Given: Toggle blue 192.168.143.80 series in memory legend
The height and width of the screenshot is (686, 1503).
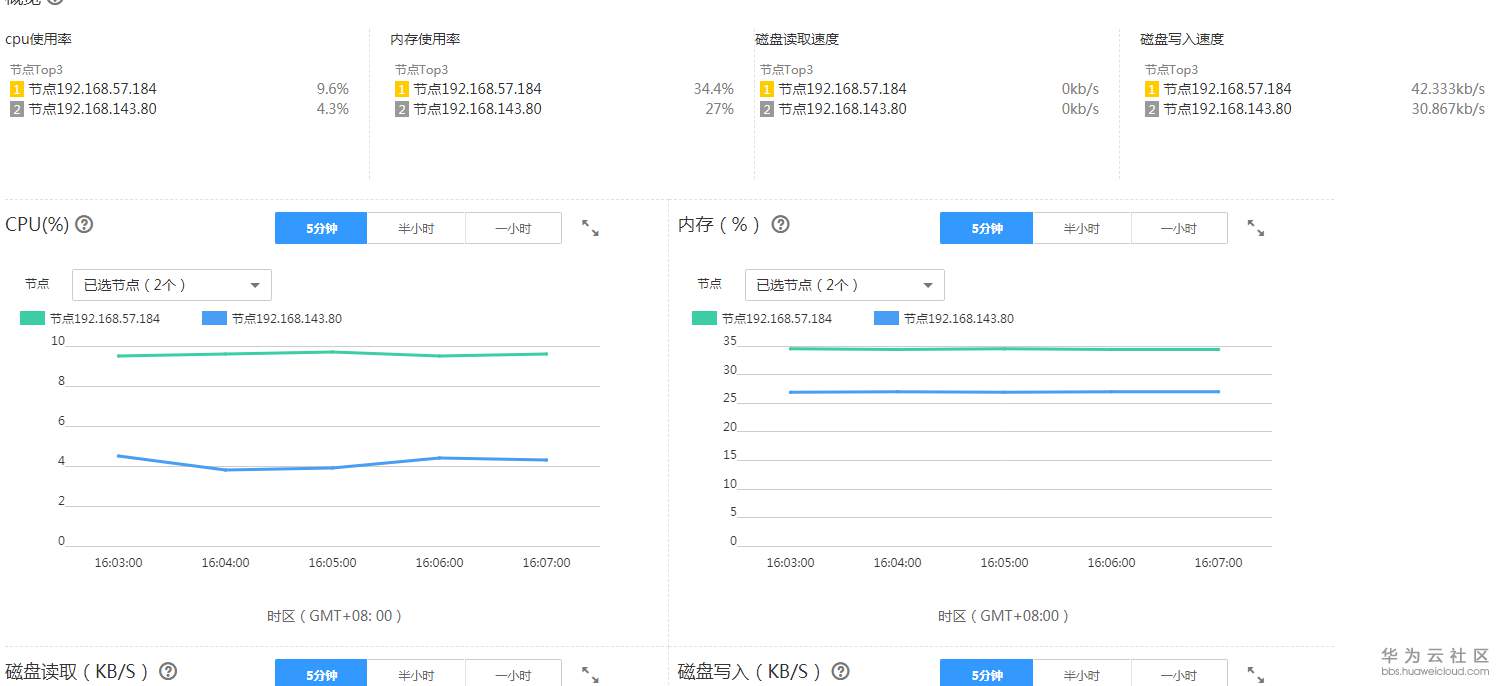Looking at the screenshot, I should click(x=944, y=319).
